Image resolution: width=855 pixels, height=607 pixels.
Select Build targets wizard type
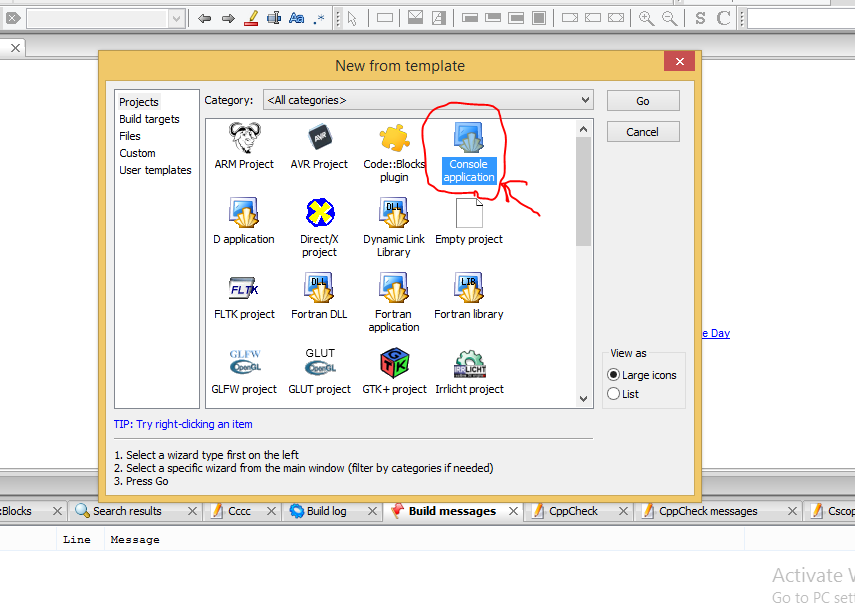point(149,119)
